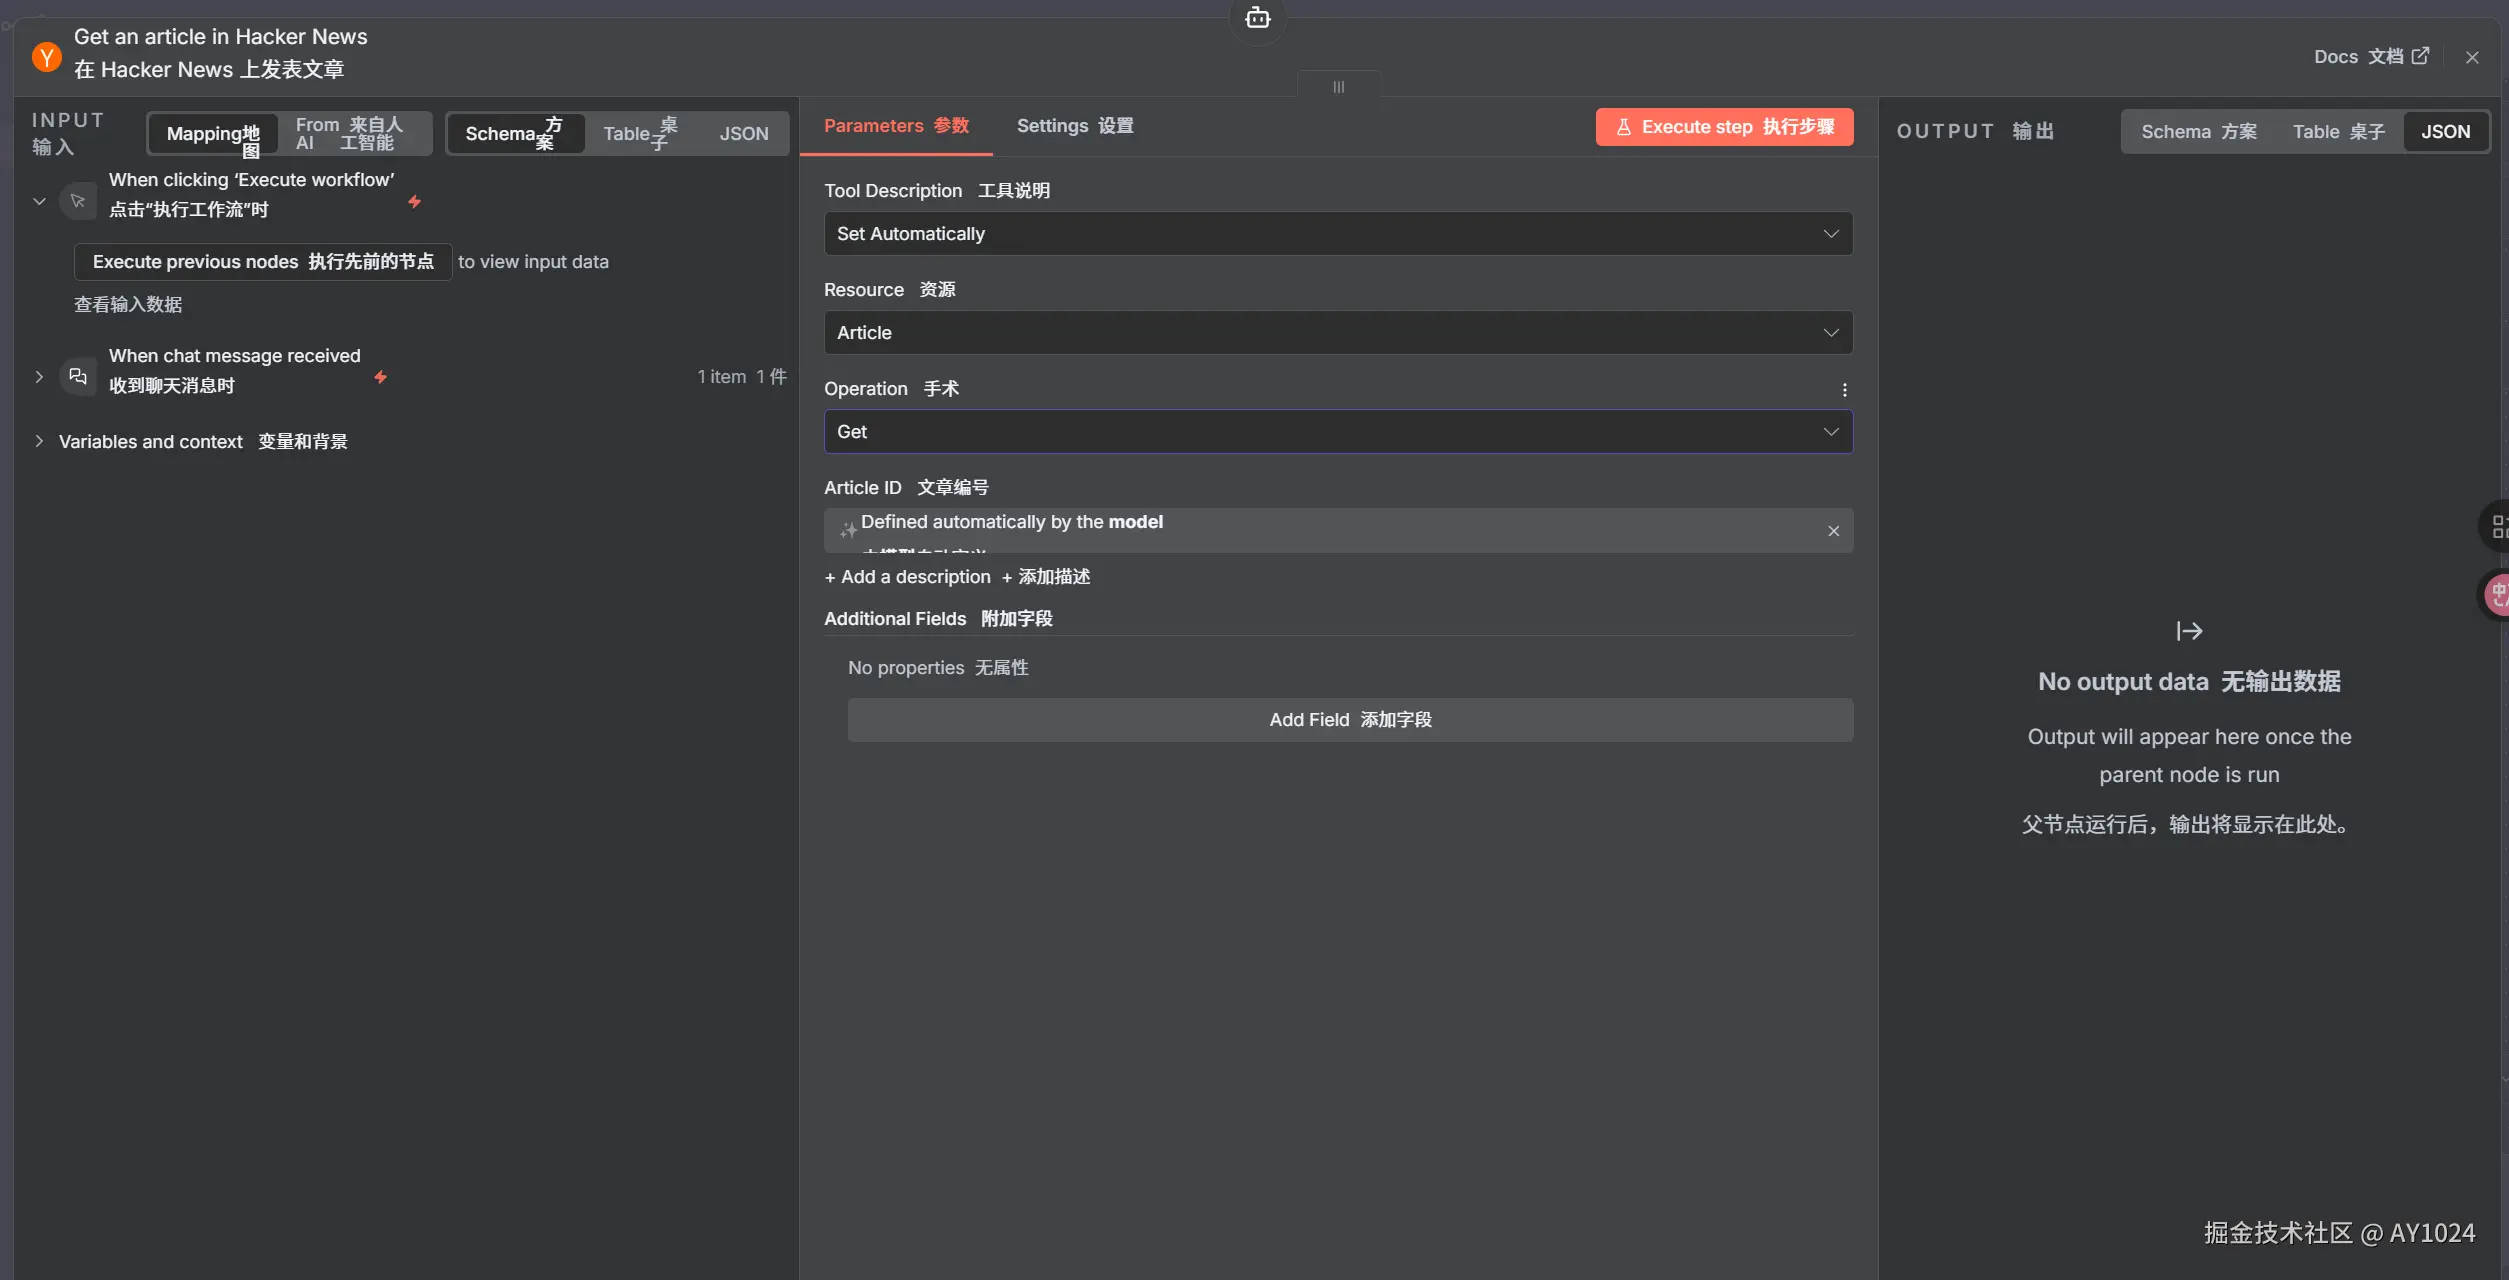Click the Hacker News Y logo icon
Viewport: 2509px width, 1280px height.
click(46, 56)
